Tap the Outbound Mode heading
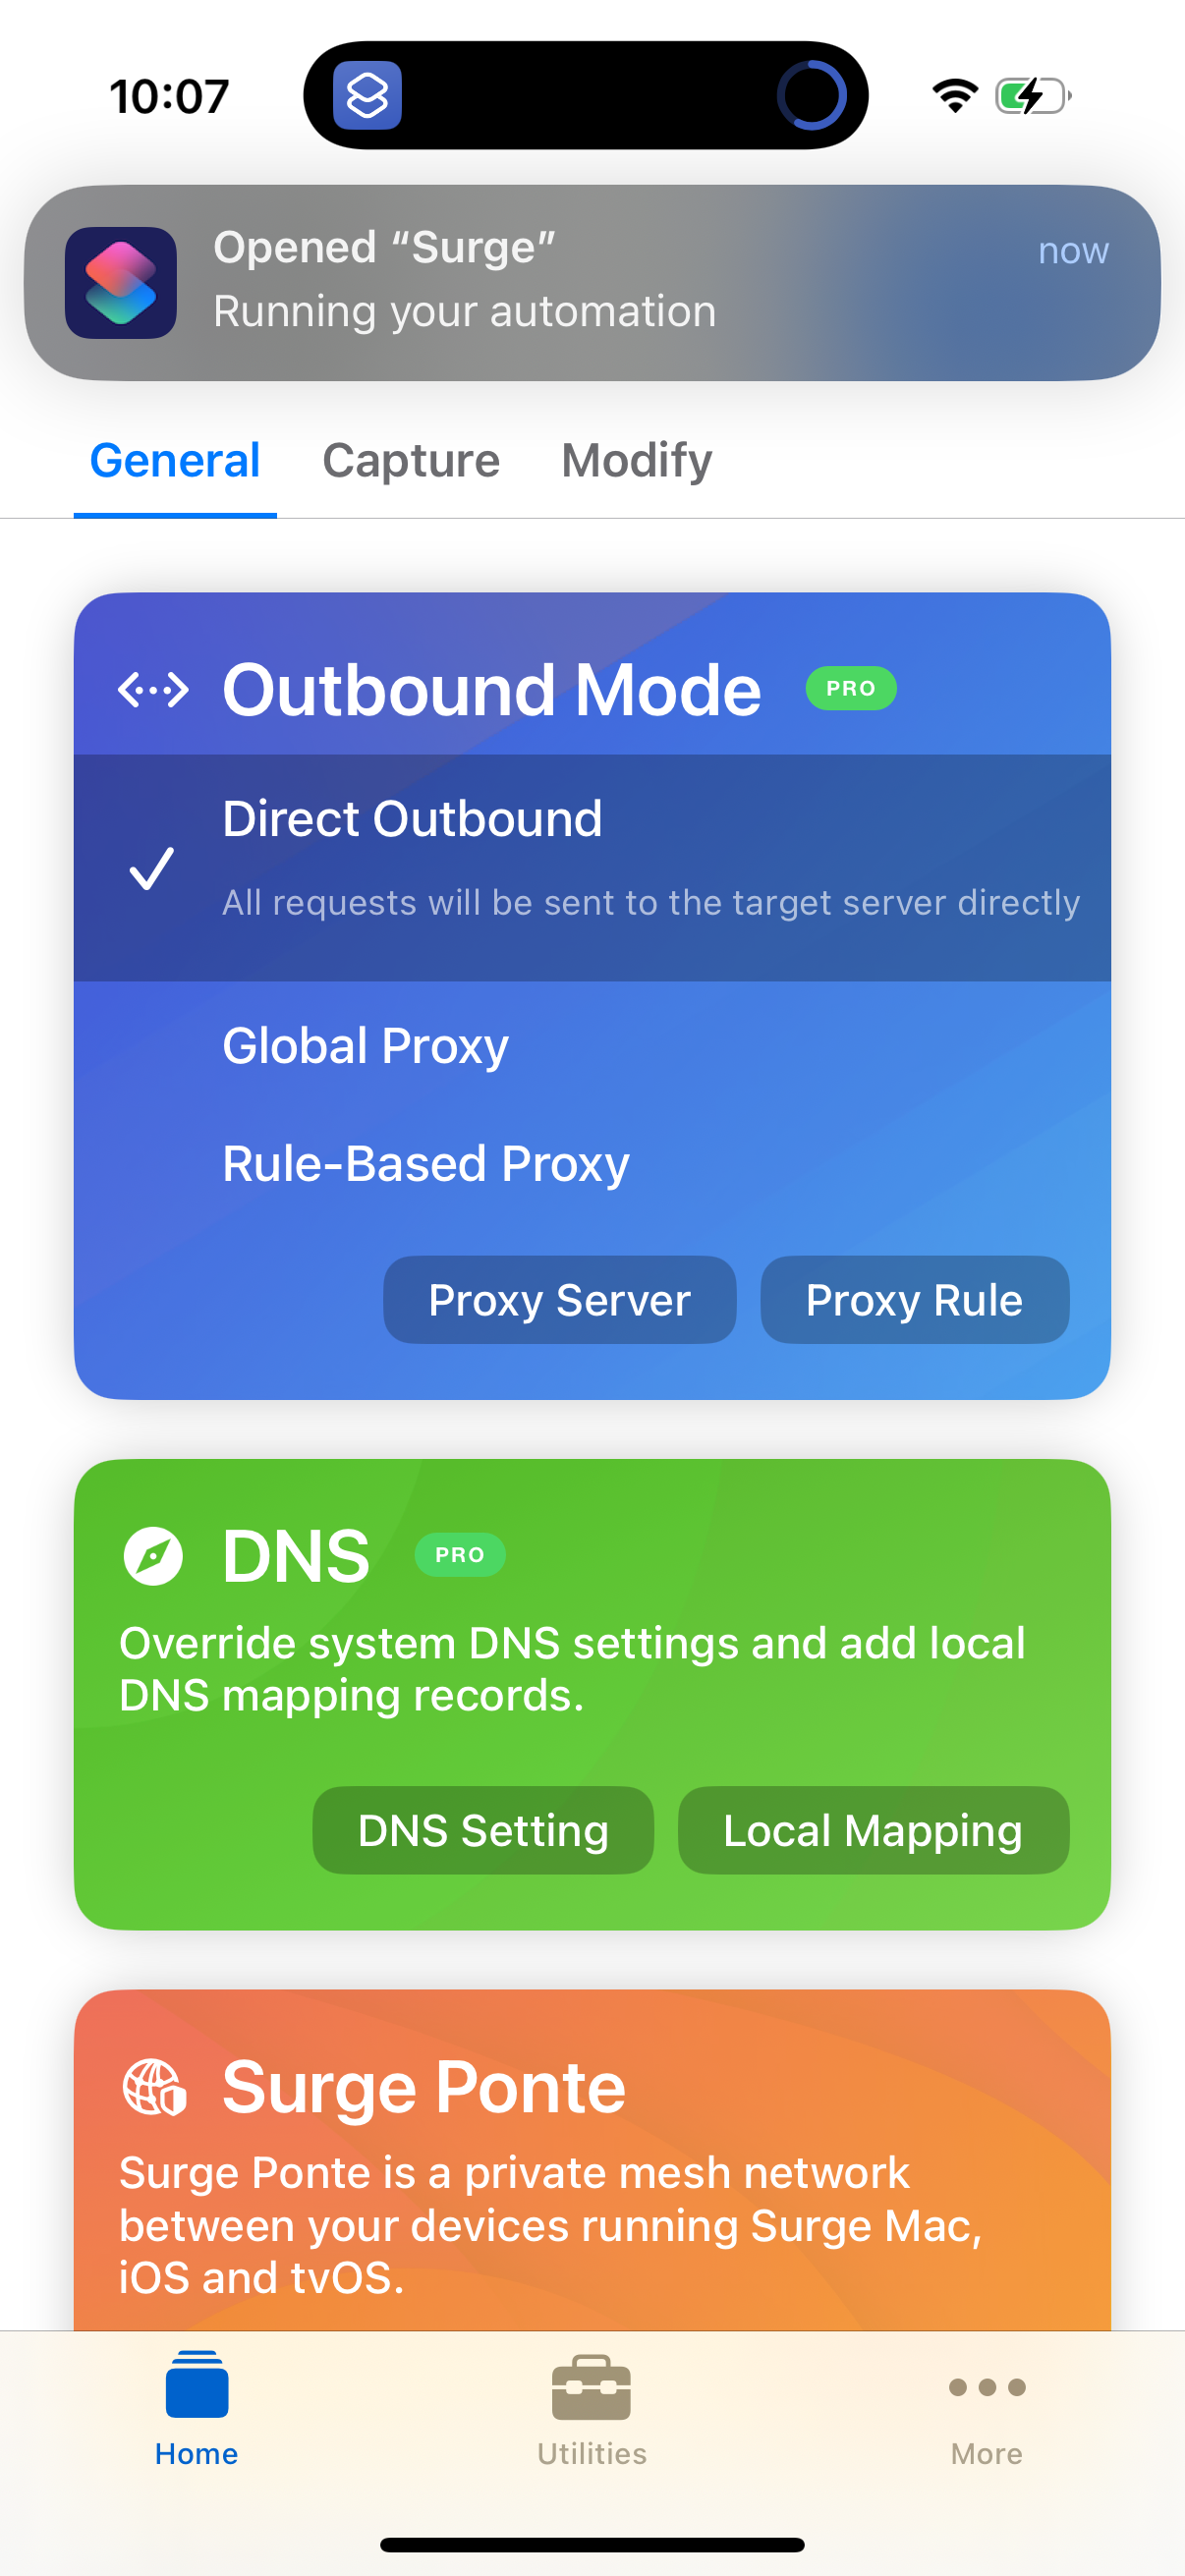The image size is (1185, 2576). 492,690
